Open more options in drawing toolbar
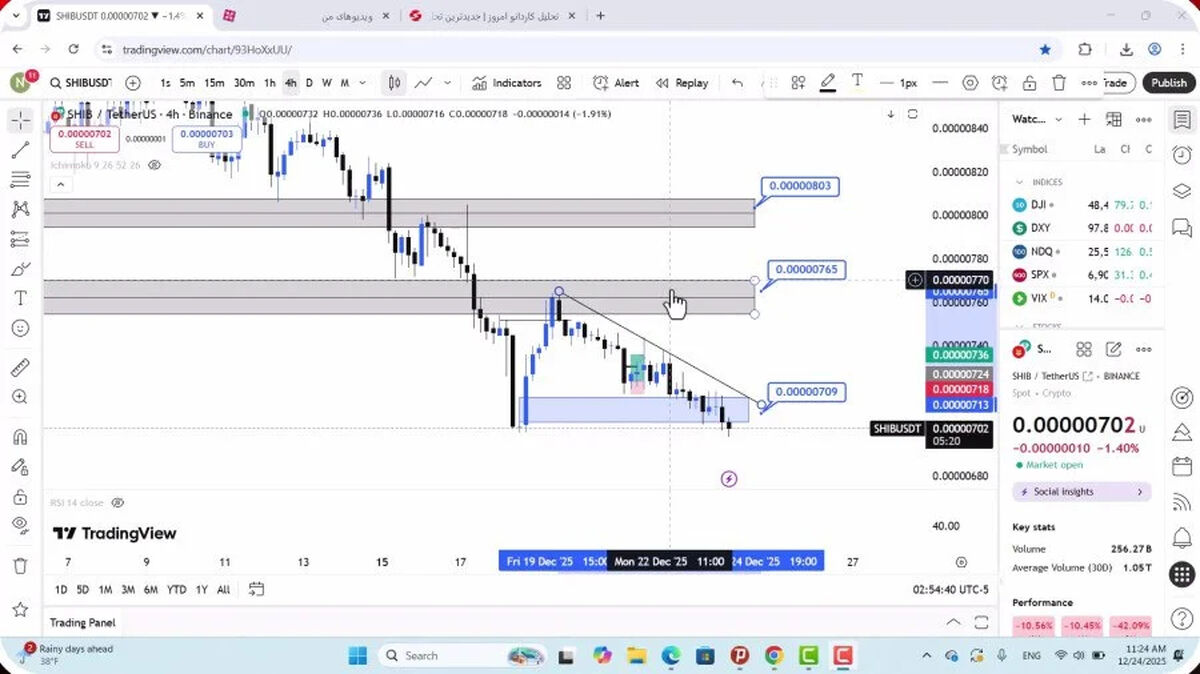Image resolution: width=1200 pixels, height=674 pixels. point(1089,83)
